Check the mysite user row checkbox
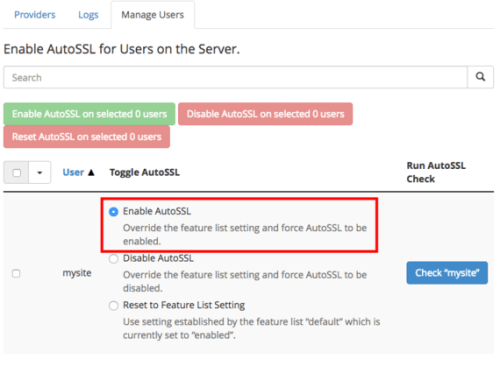The height and width of the screenshot is (366, 500). (x=16, y=273)
